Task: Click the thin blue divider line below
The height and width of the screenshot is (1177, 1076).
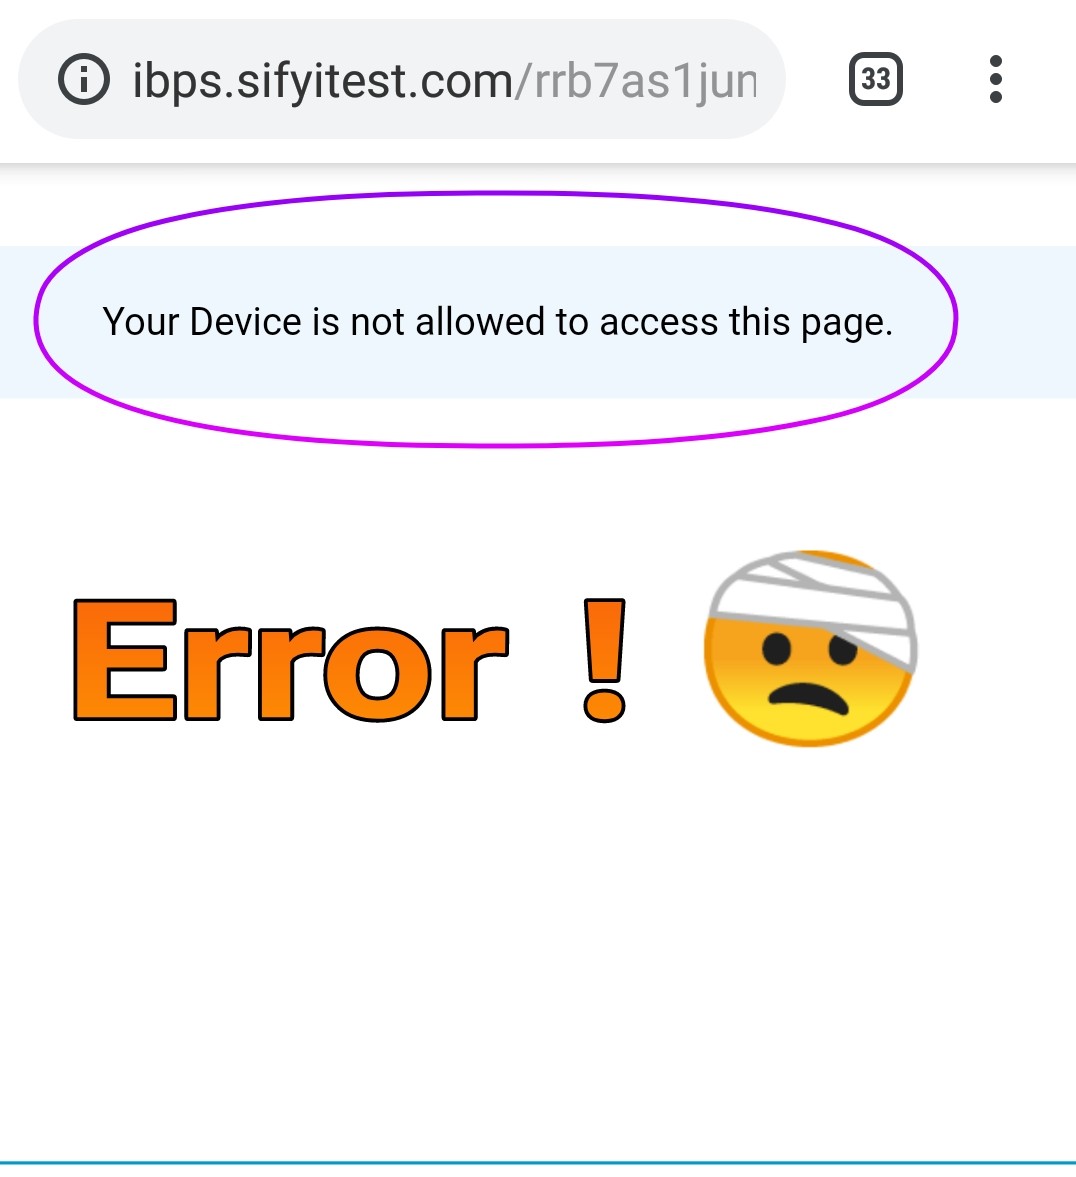Action: (538, 1164)
